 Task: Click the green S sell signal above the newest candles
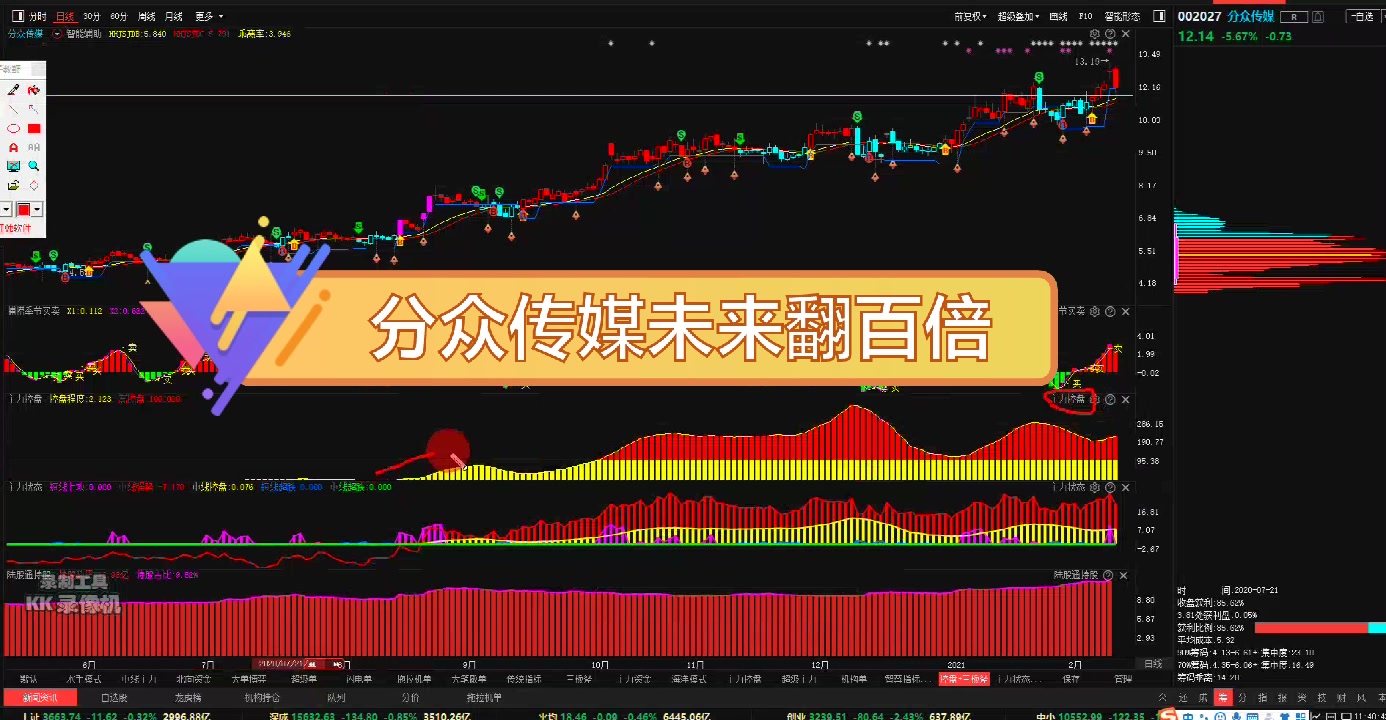(x=1040, y=77)
